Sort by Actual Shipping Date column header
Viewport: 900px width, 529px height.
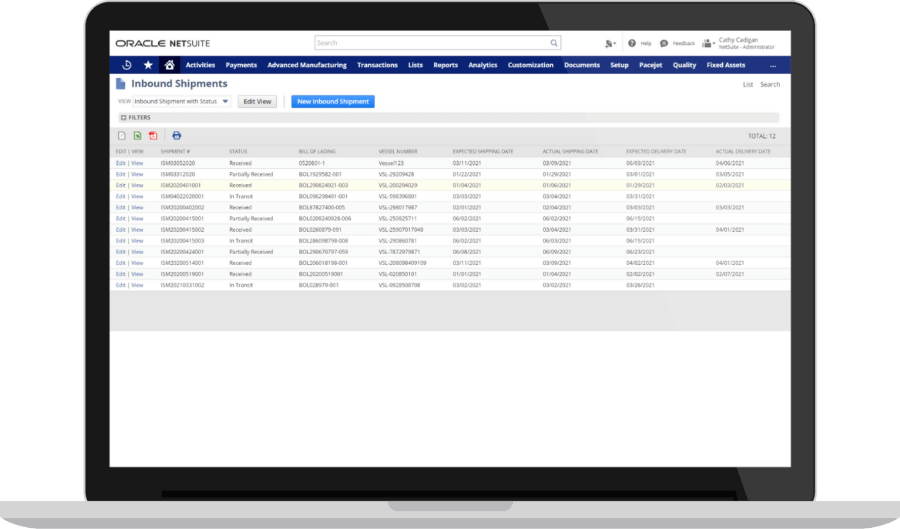pyautogui.click(x=570, y=151)
